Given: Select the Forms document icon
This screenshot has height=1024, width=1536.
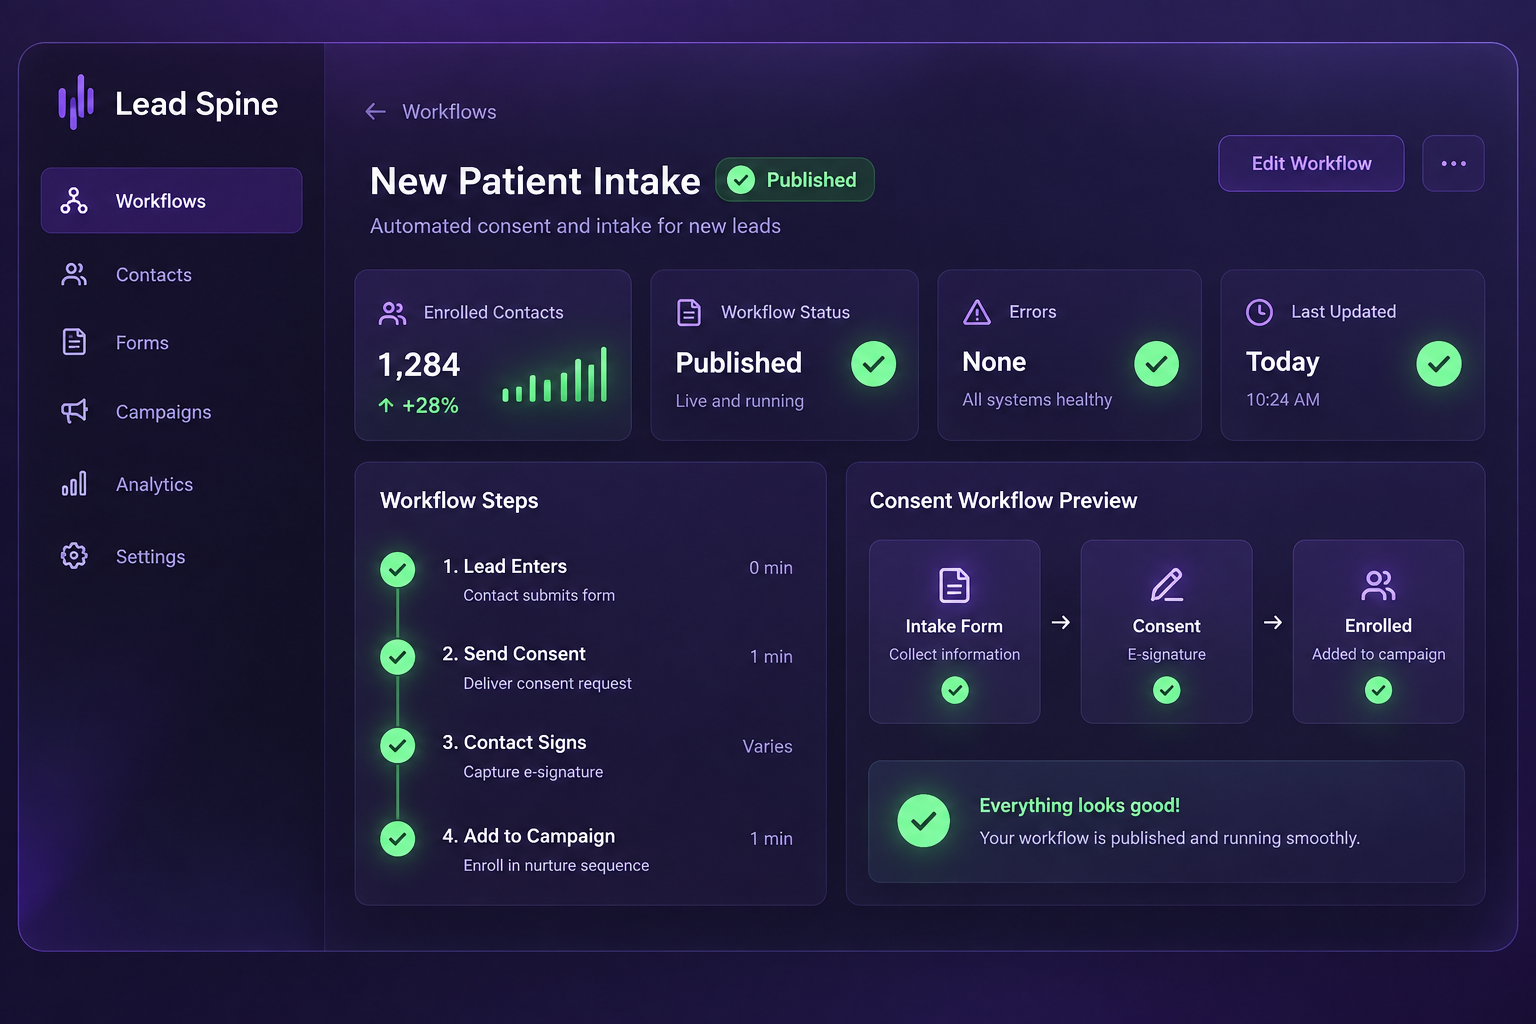Looking at the screenshot, I should click(x=74, y=342).
